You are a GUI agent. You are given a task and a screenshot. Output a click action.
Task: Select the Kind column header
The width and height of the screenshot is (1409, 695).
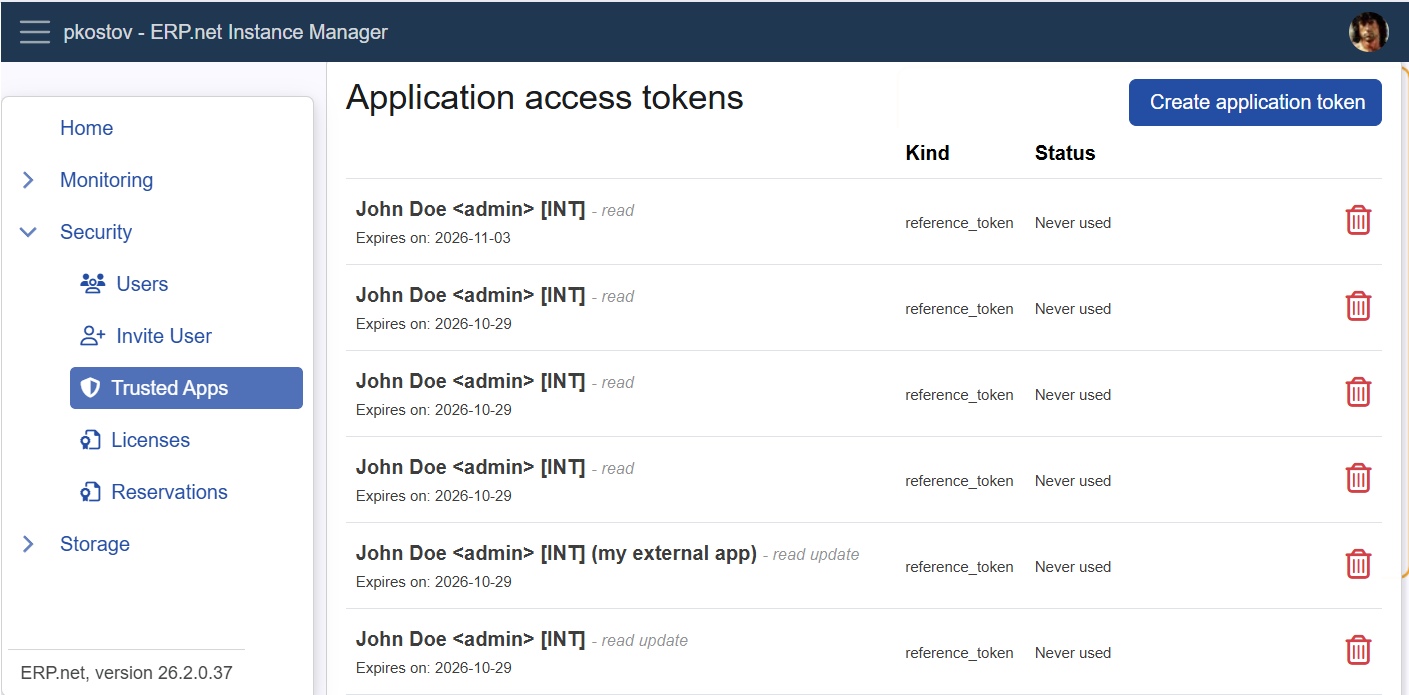click(927, 153)
